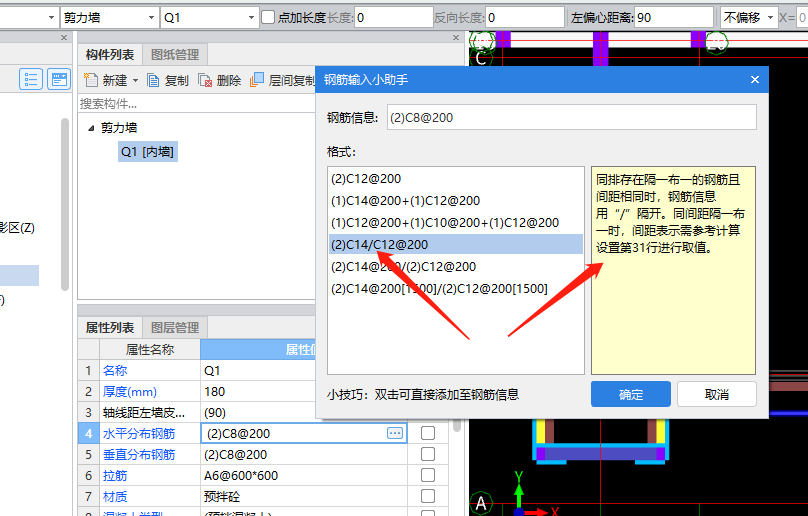Click the 名称 value Q1
This screenshot has width=808, height=516.
212,370
